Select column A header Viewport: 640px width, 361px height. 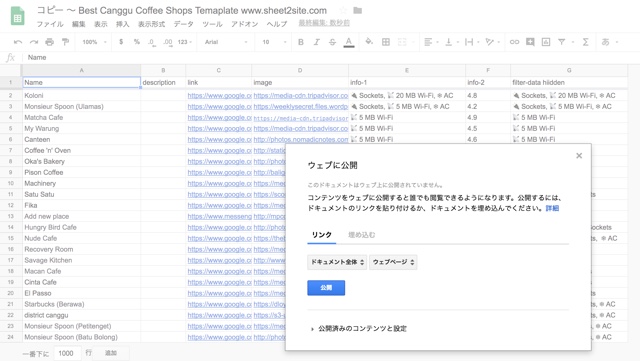[81, 70]
